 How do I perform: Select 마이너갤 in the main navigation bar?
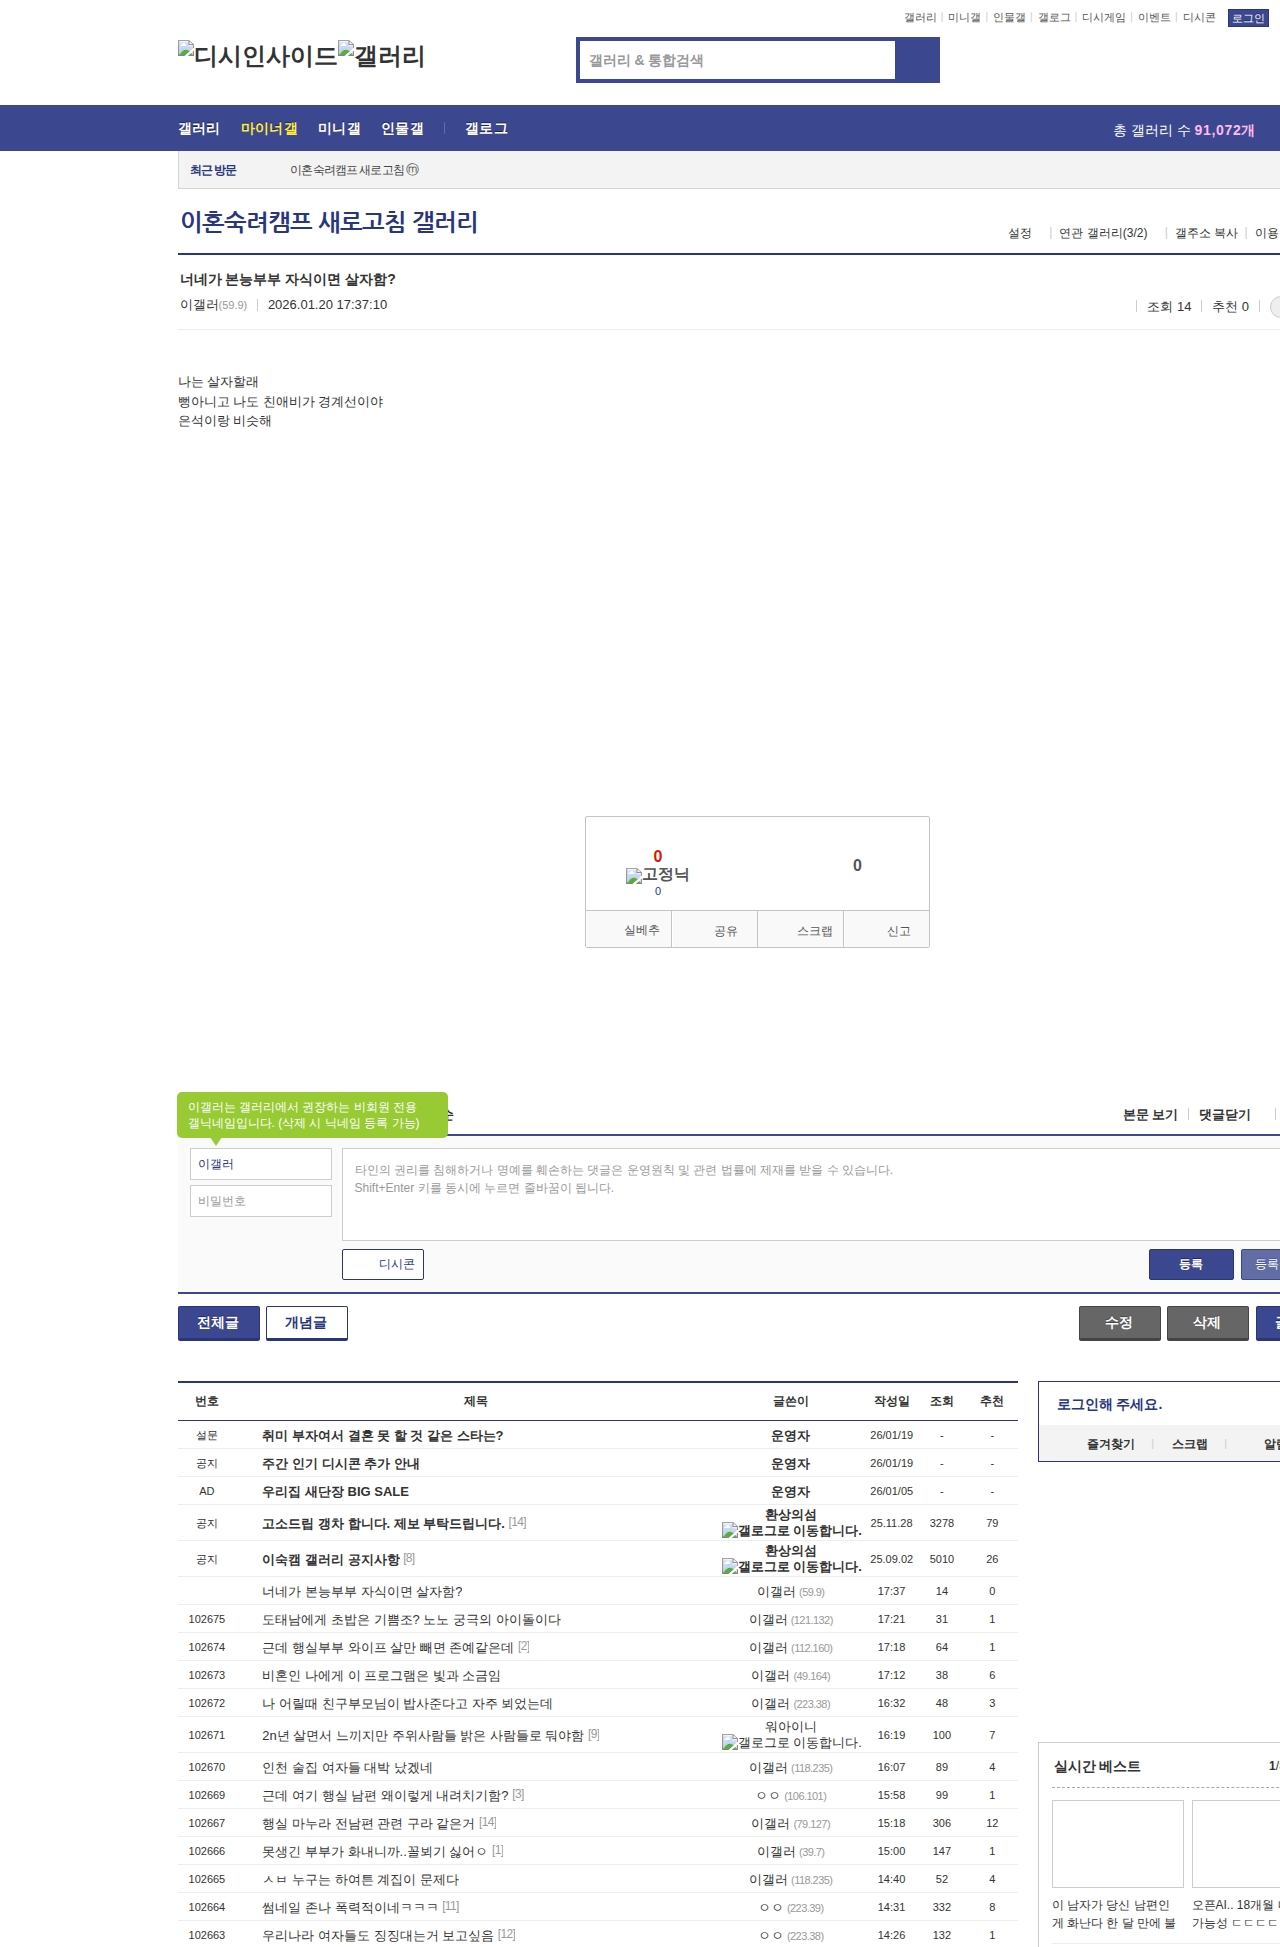[269, 129]
